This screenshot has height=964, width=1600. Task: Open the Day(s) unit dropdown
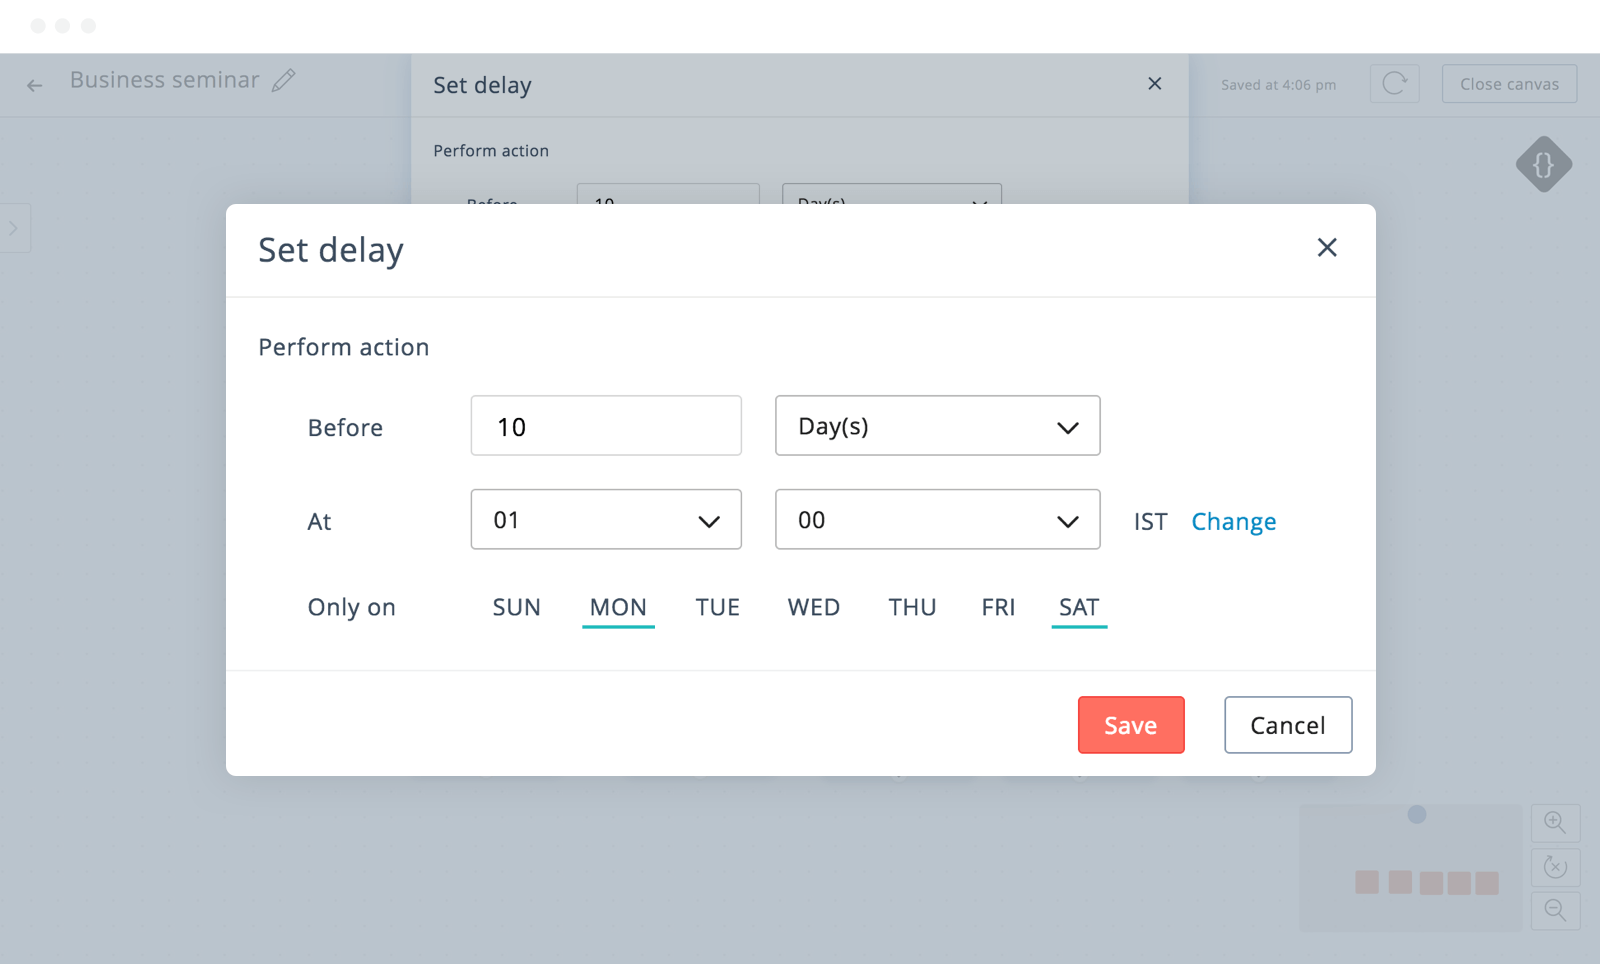(937, 426)
